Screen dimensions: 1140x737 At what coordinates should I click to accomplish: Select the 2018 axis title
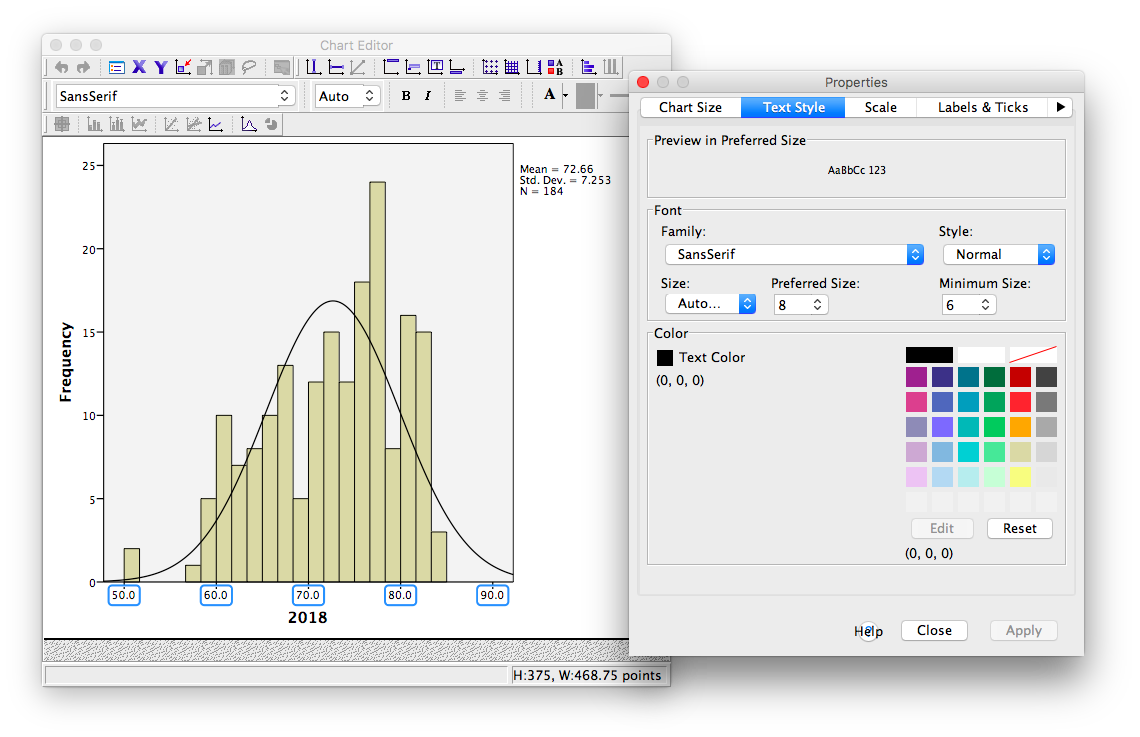point(308,618)
